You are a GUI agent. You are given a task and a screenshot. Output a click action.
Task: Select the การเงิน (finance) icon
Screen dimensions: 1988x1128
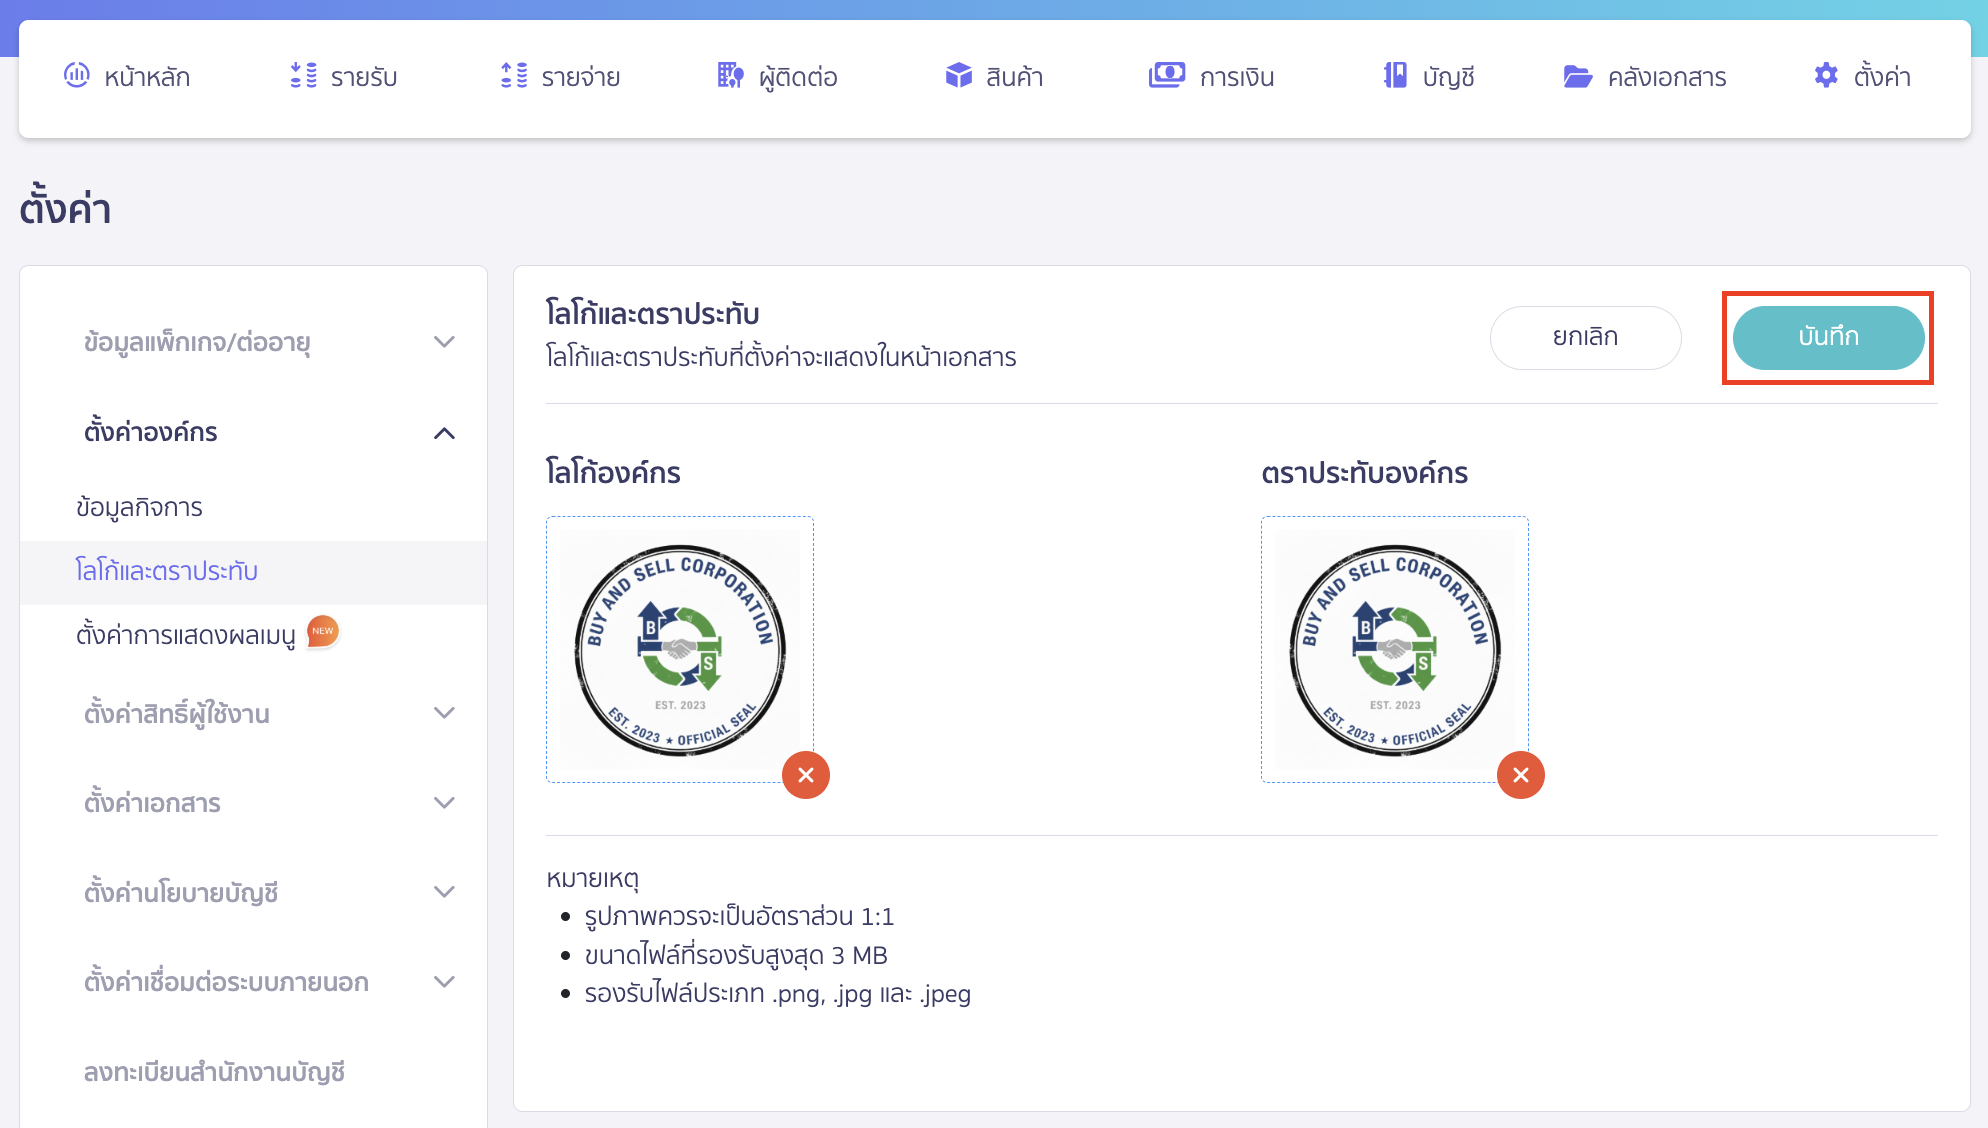point(1167,75)
